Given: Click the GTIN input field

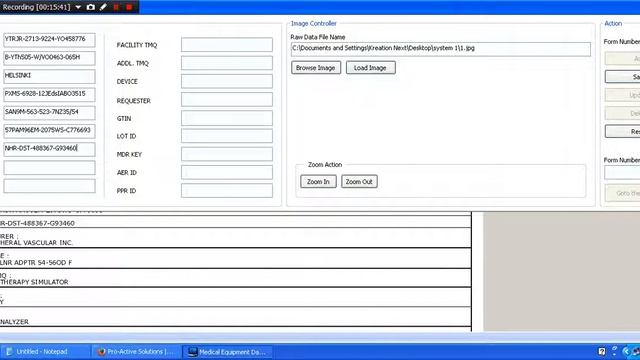Looking at the screenshot, I should coord(227,118).
